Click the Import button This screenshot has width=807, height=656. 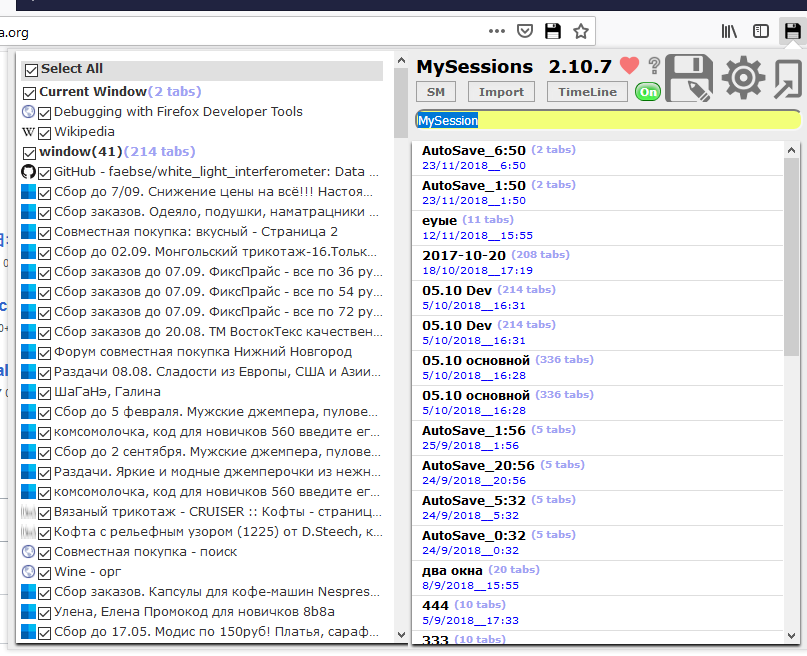[x=501, y=92]
